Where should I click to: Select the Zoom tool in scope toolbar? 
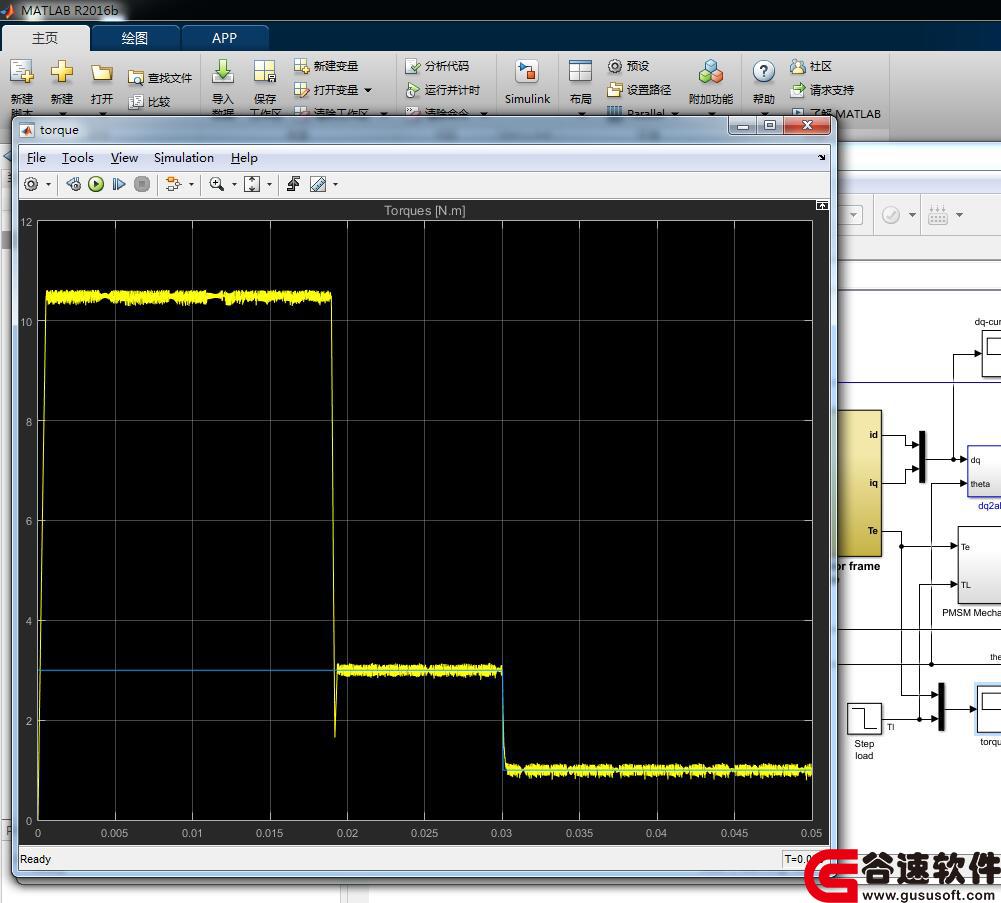[217, 185]
